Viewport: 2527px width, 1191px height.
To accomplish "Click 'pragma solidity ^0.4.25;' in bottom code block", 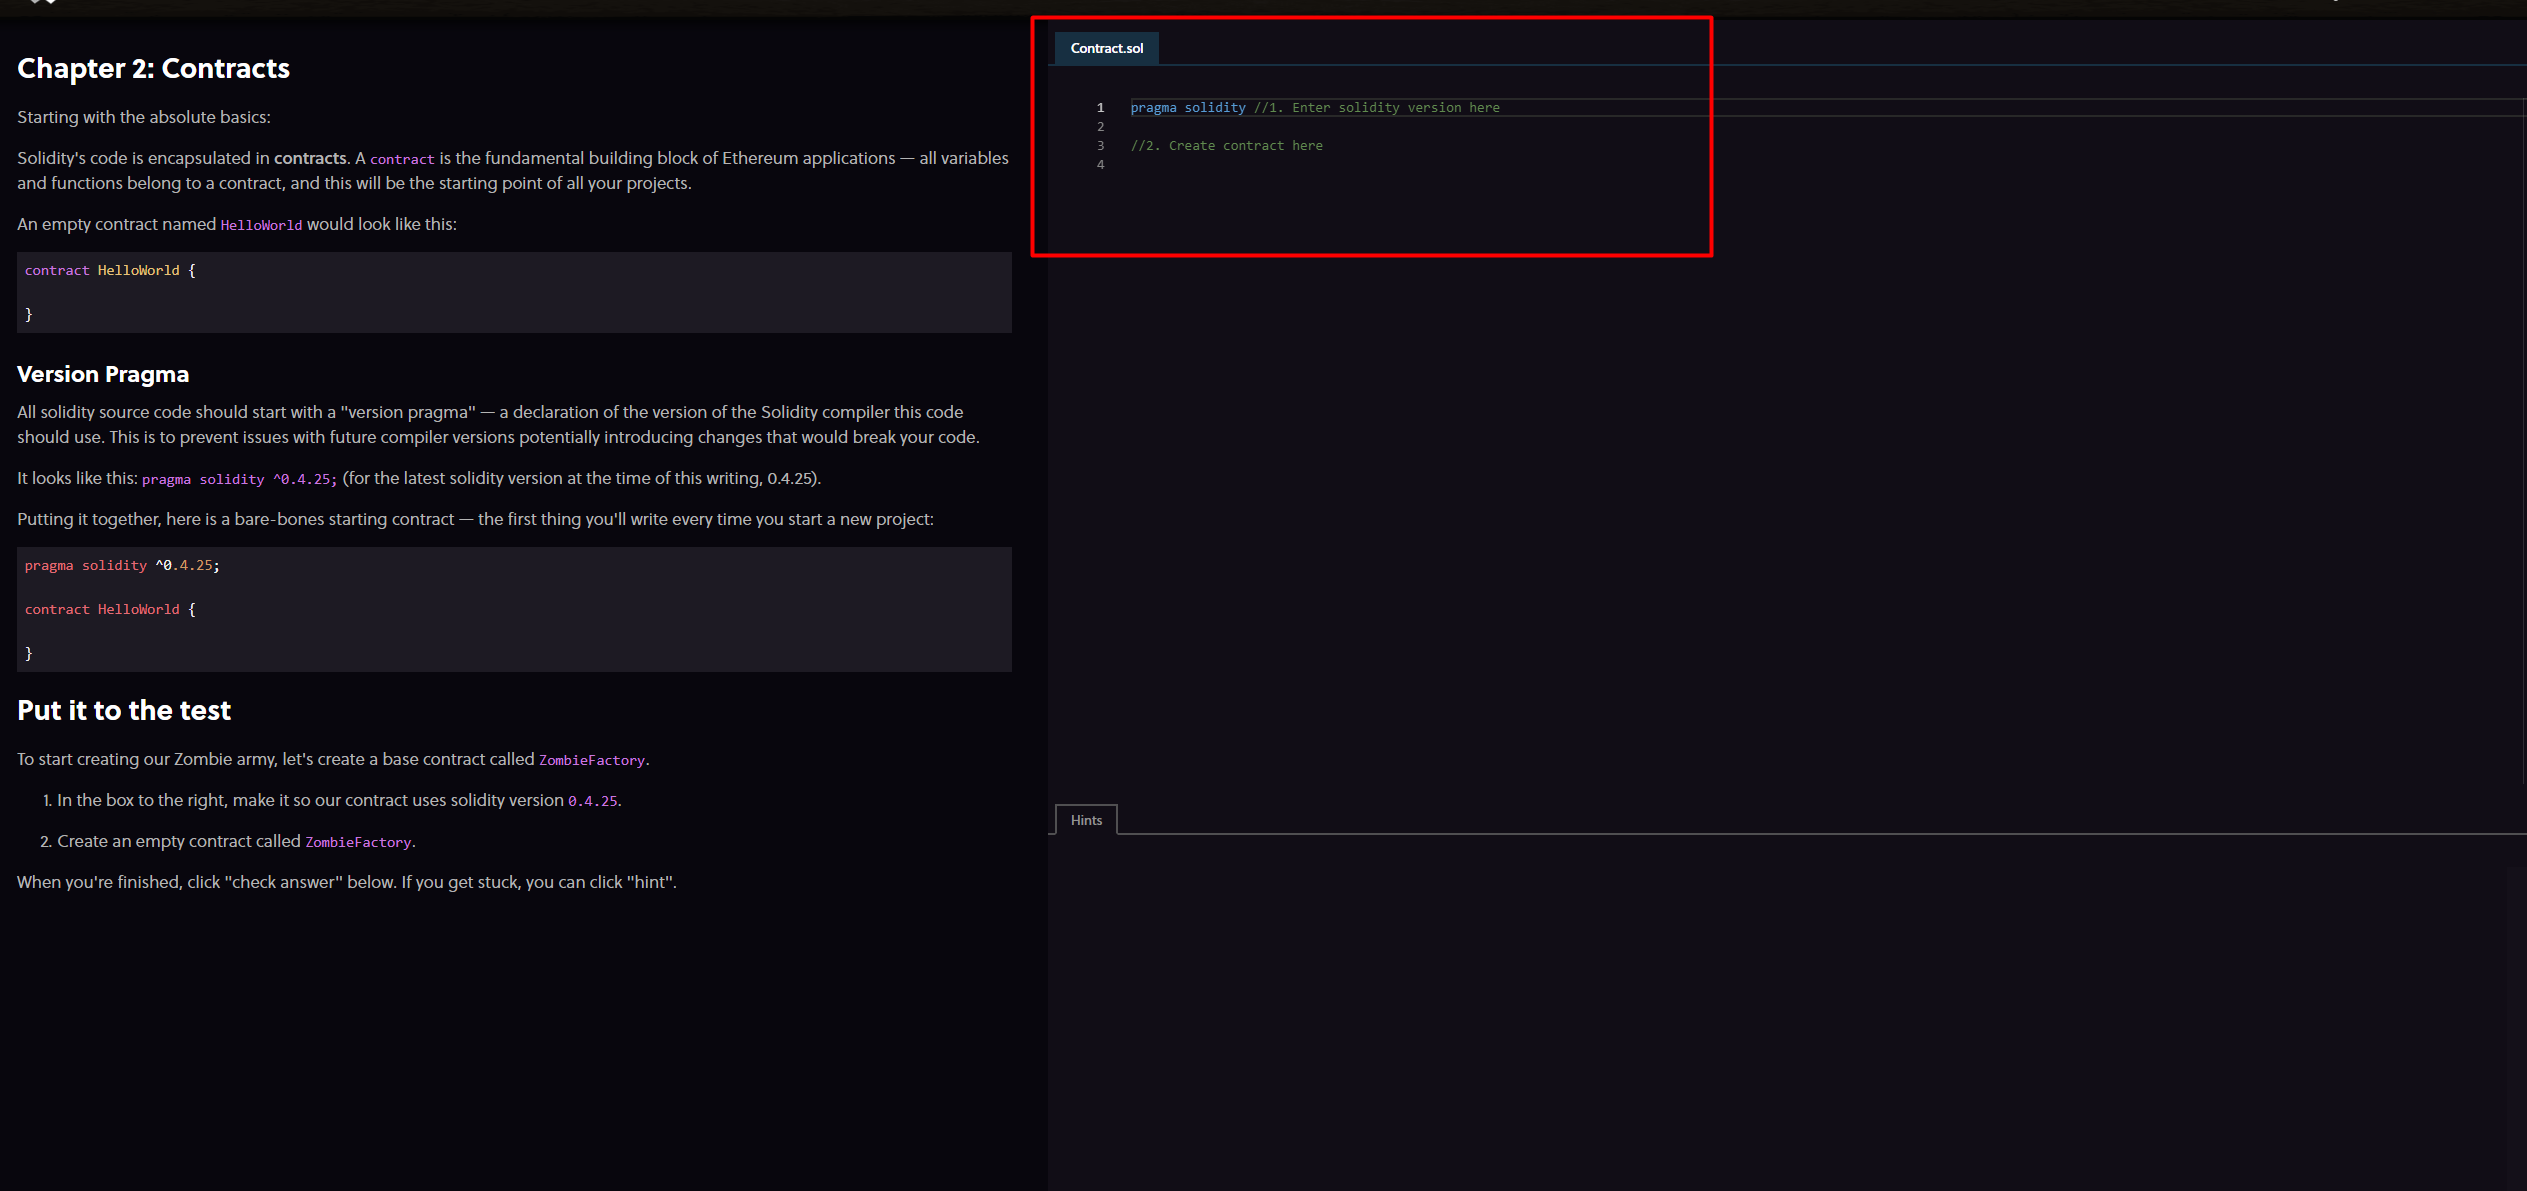I will click(122, 566).
